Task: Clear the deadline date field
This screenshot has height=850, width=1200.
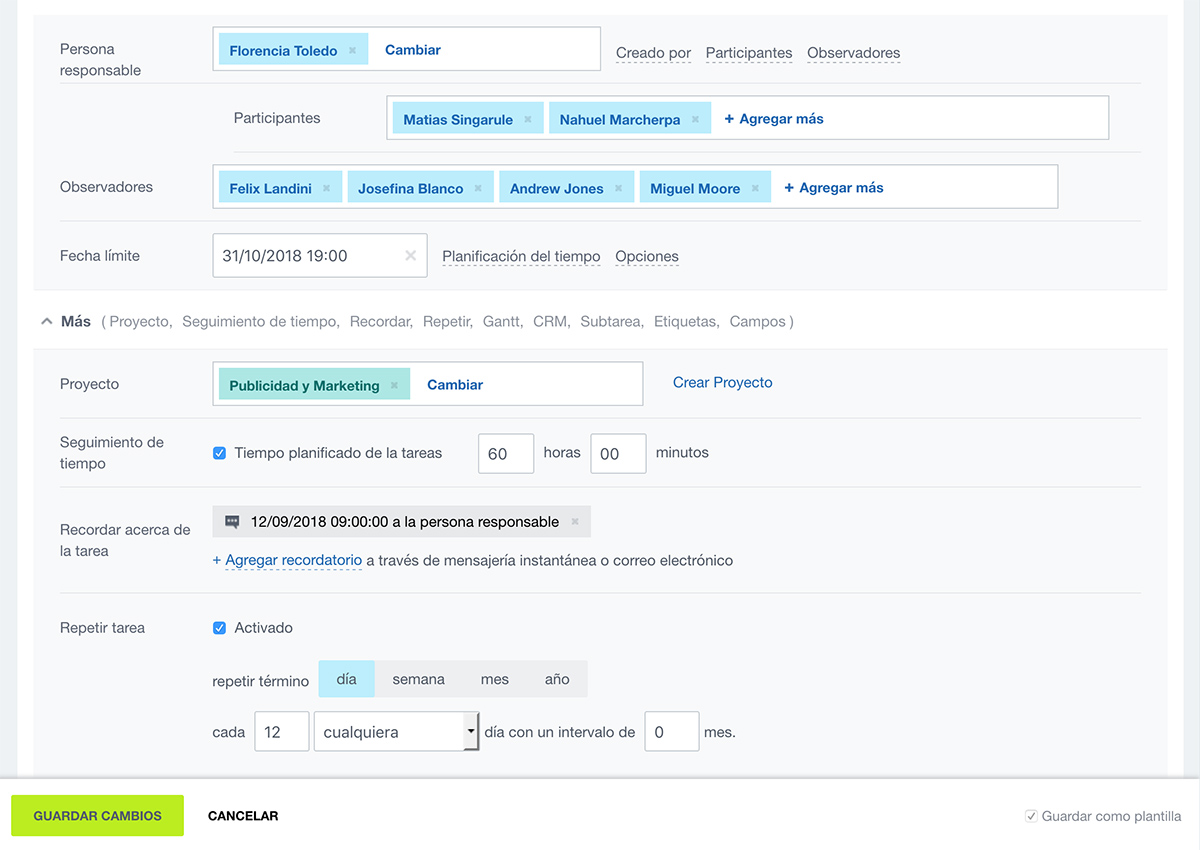Action: pos(410,256)
